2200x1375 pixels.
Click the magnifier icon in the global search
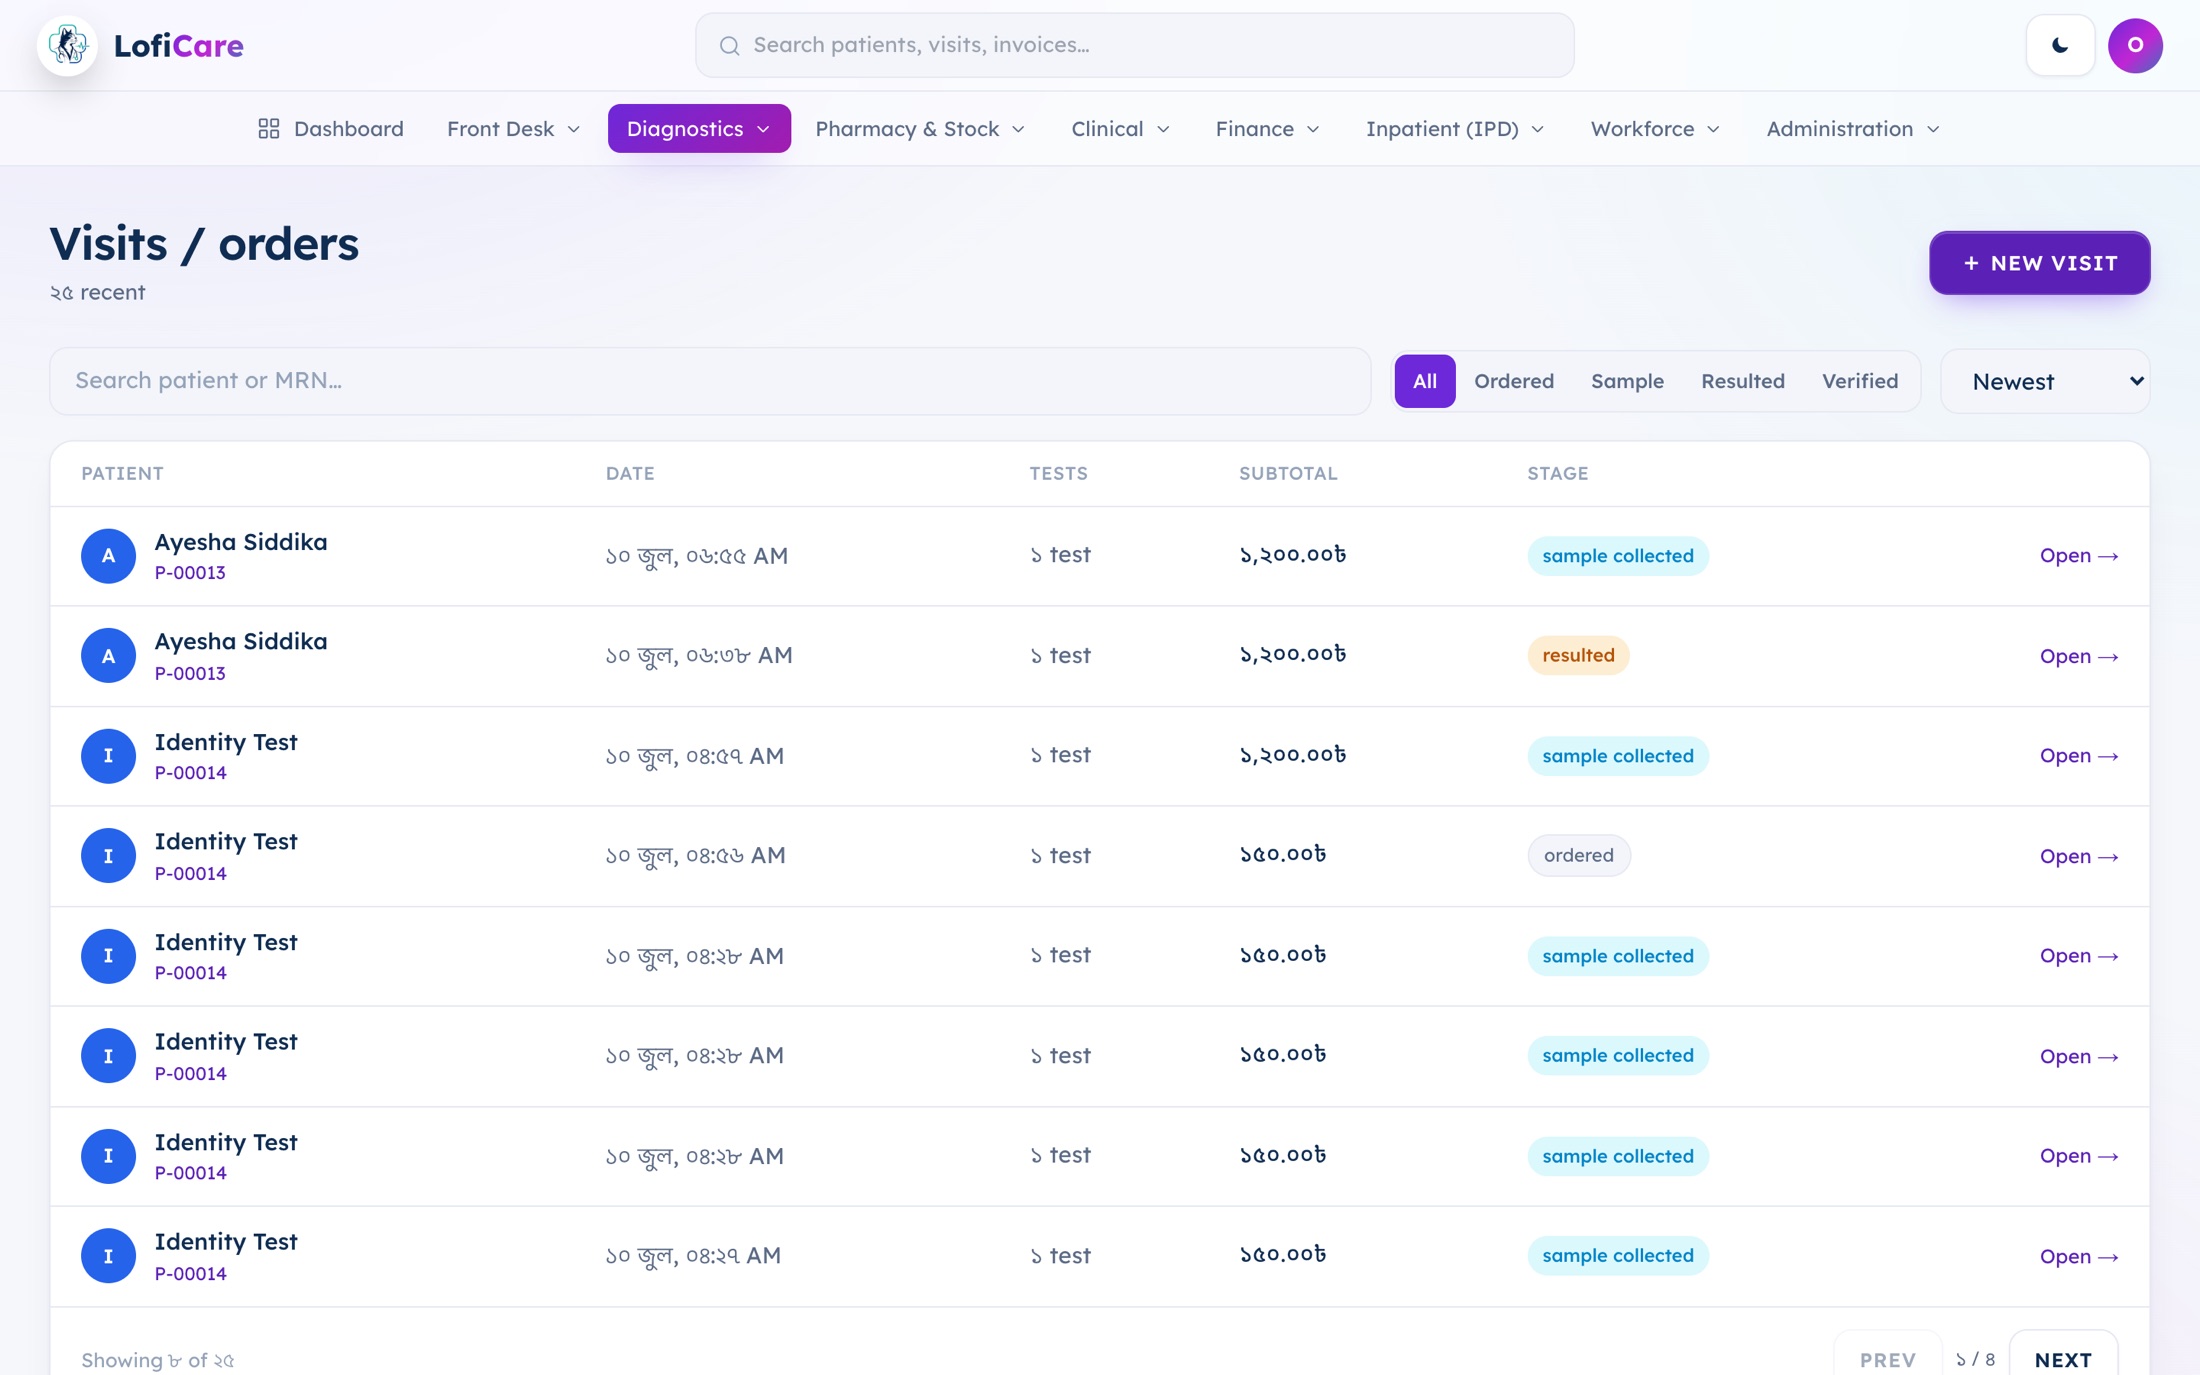[x=730, y=45]
